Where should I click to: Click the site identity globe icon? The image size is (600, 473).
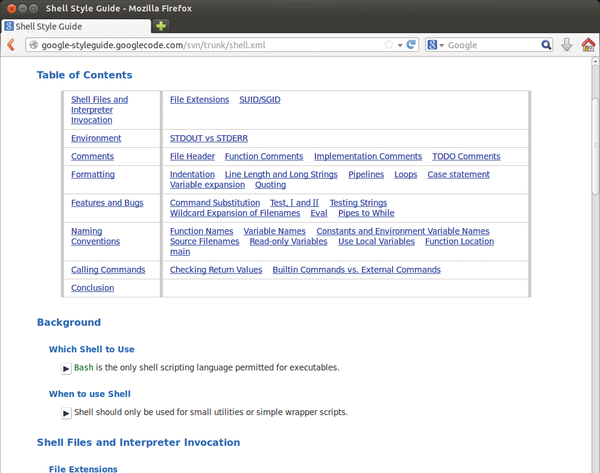(x=34, y=45)
